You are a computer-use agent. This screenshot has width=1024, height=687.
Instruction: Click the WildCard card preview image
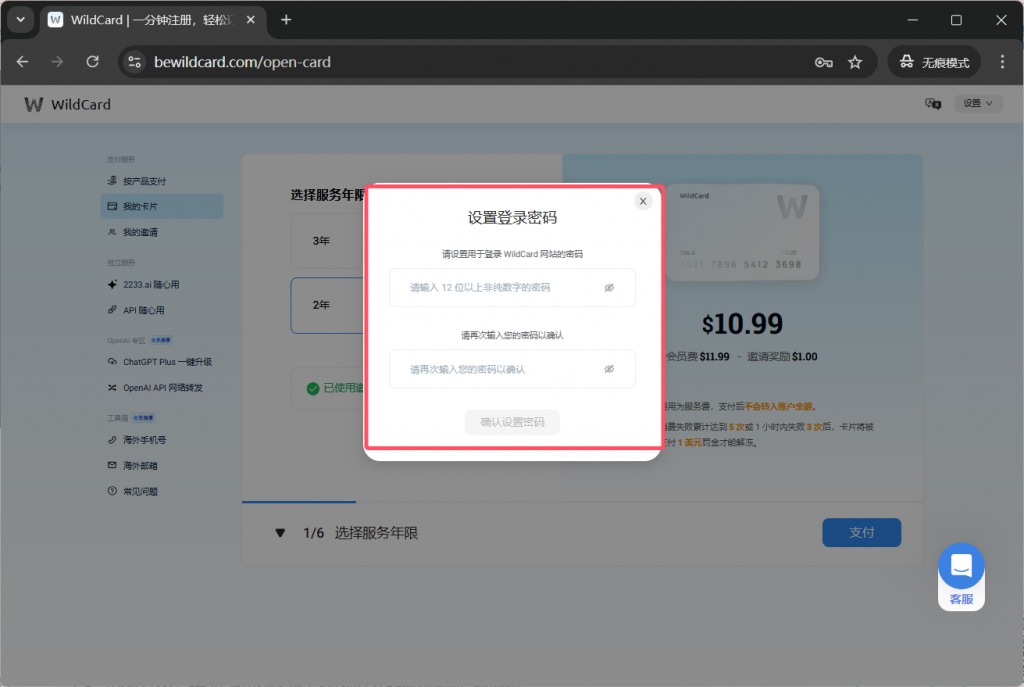742,232
